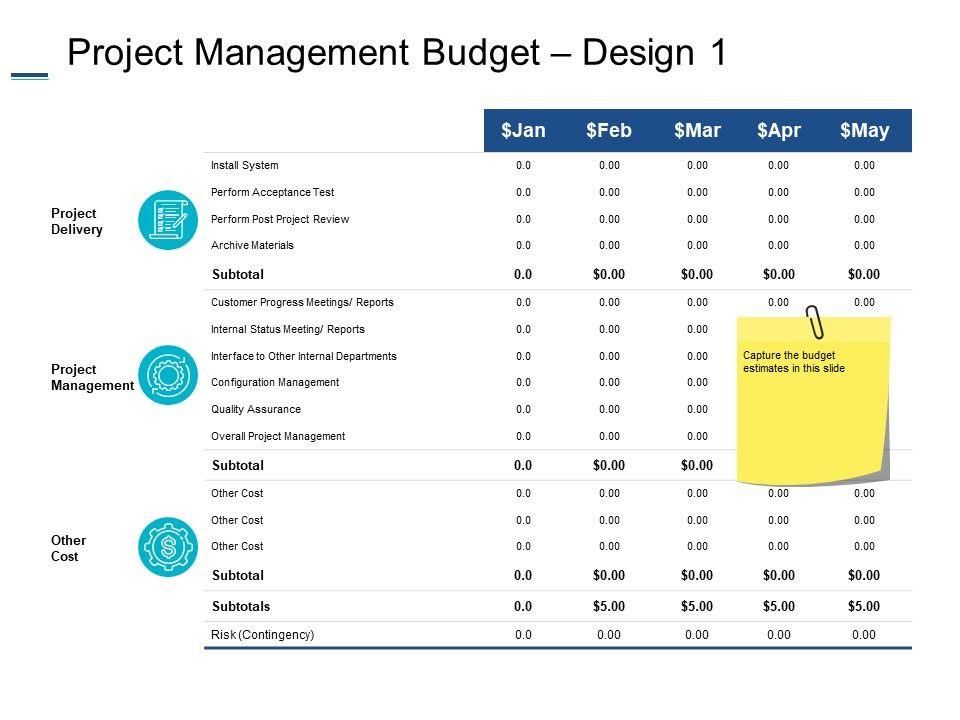Select the Archive Materials row label
The image size is (960, 720).
(253, 245)
